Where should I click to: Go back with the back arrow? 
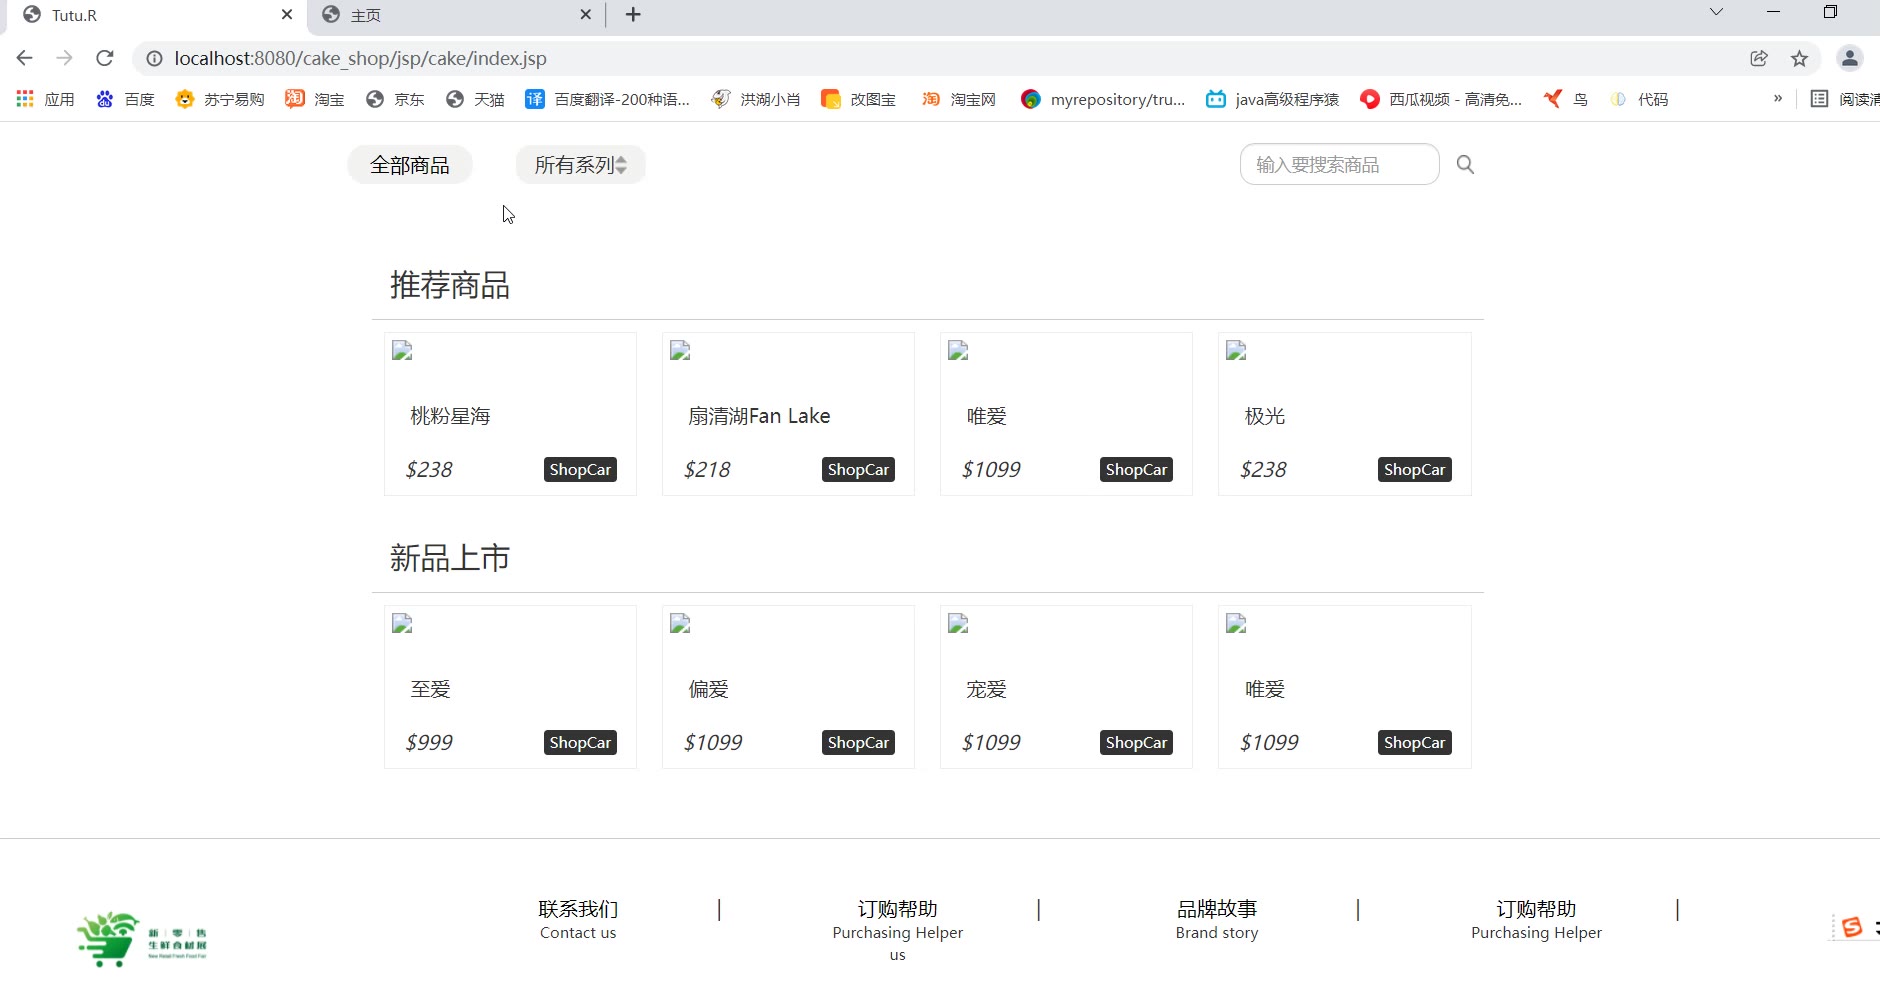click(x=25, y=58)
